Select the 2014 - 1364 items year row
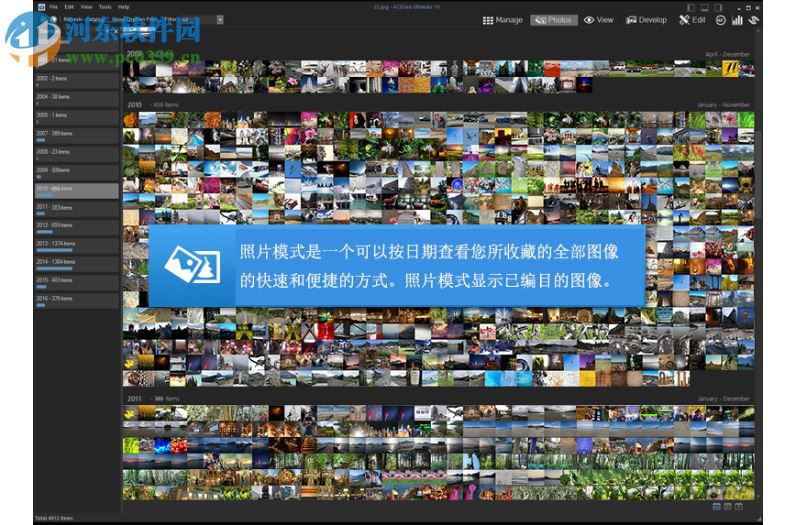 tap(77, 264)
